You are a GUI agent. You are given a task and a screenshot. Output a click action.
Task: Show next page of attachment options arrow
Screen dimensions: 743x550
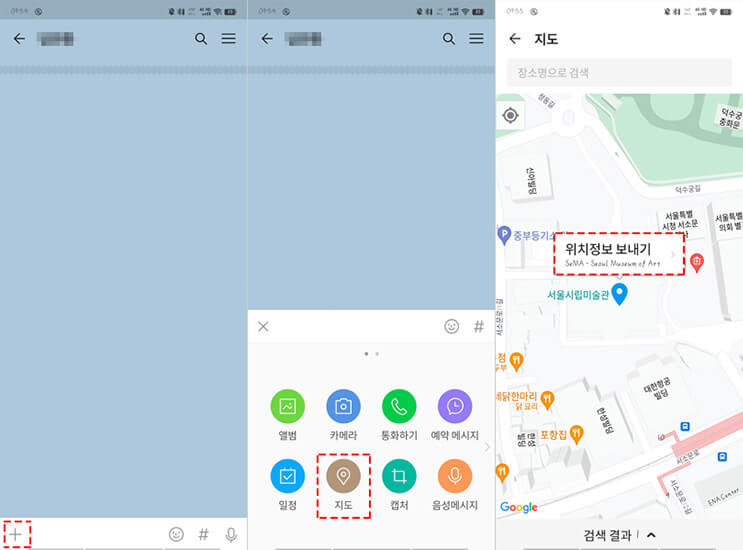pyautogui.click(x=487, y=447)
